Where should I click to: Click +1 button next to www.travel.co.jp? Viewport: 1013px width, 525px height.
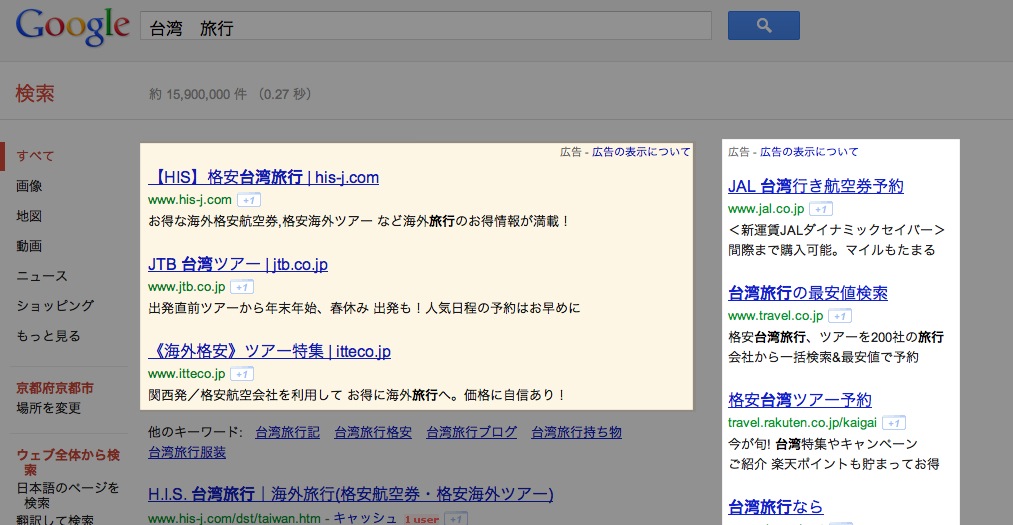tap(840, 316)
